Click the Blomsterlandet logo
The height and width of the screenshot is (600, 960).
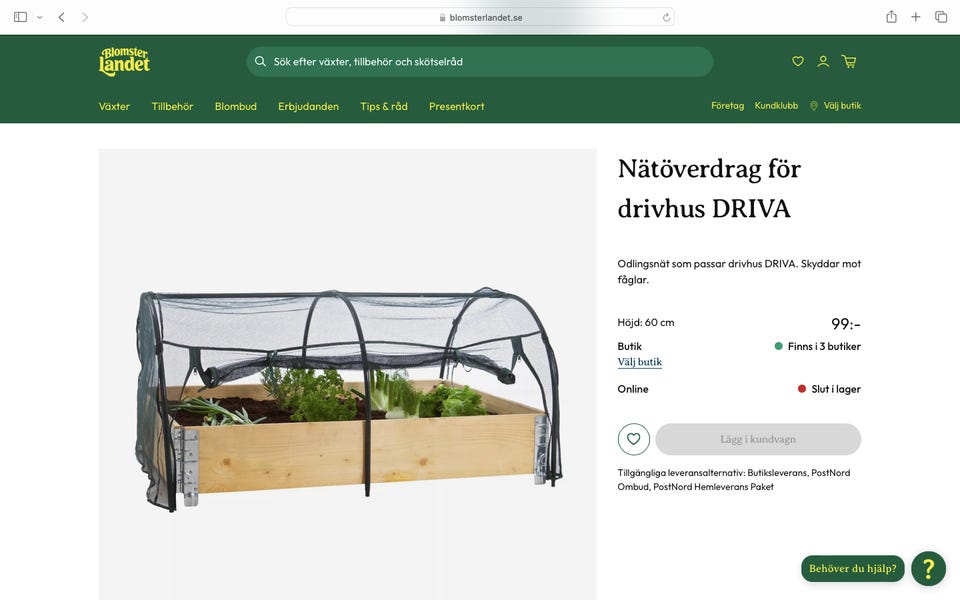[124, 61]
